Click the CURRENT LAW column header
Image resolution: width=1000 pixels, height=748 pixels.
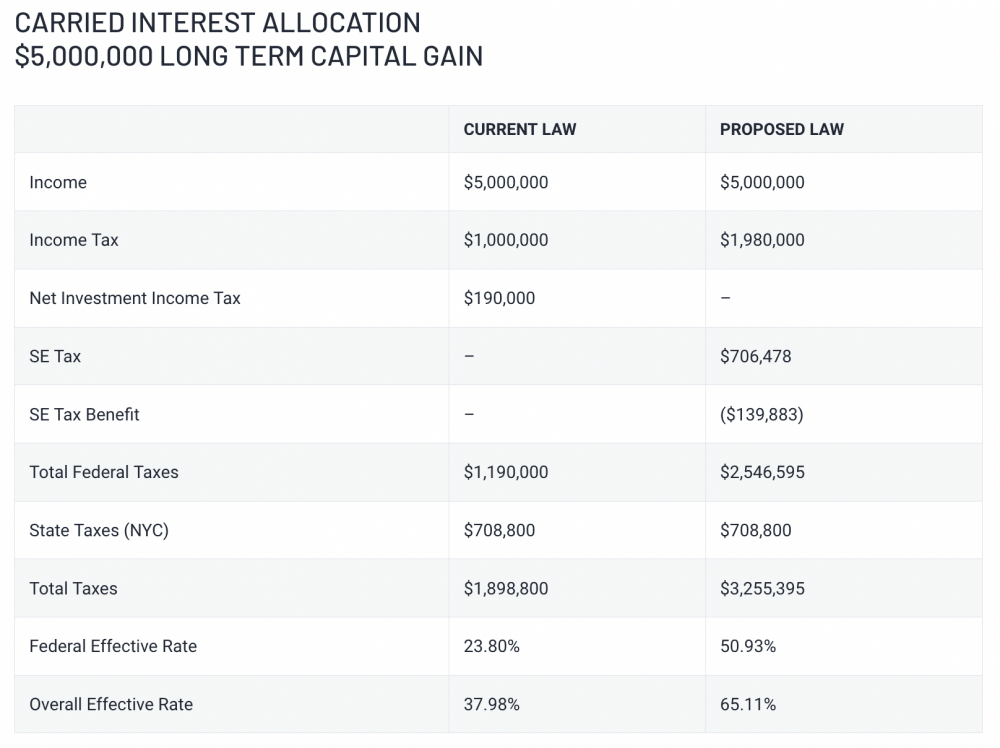[x=520, y=129]
